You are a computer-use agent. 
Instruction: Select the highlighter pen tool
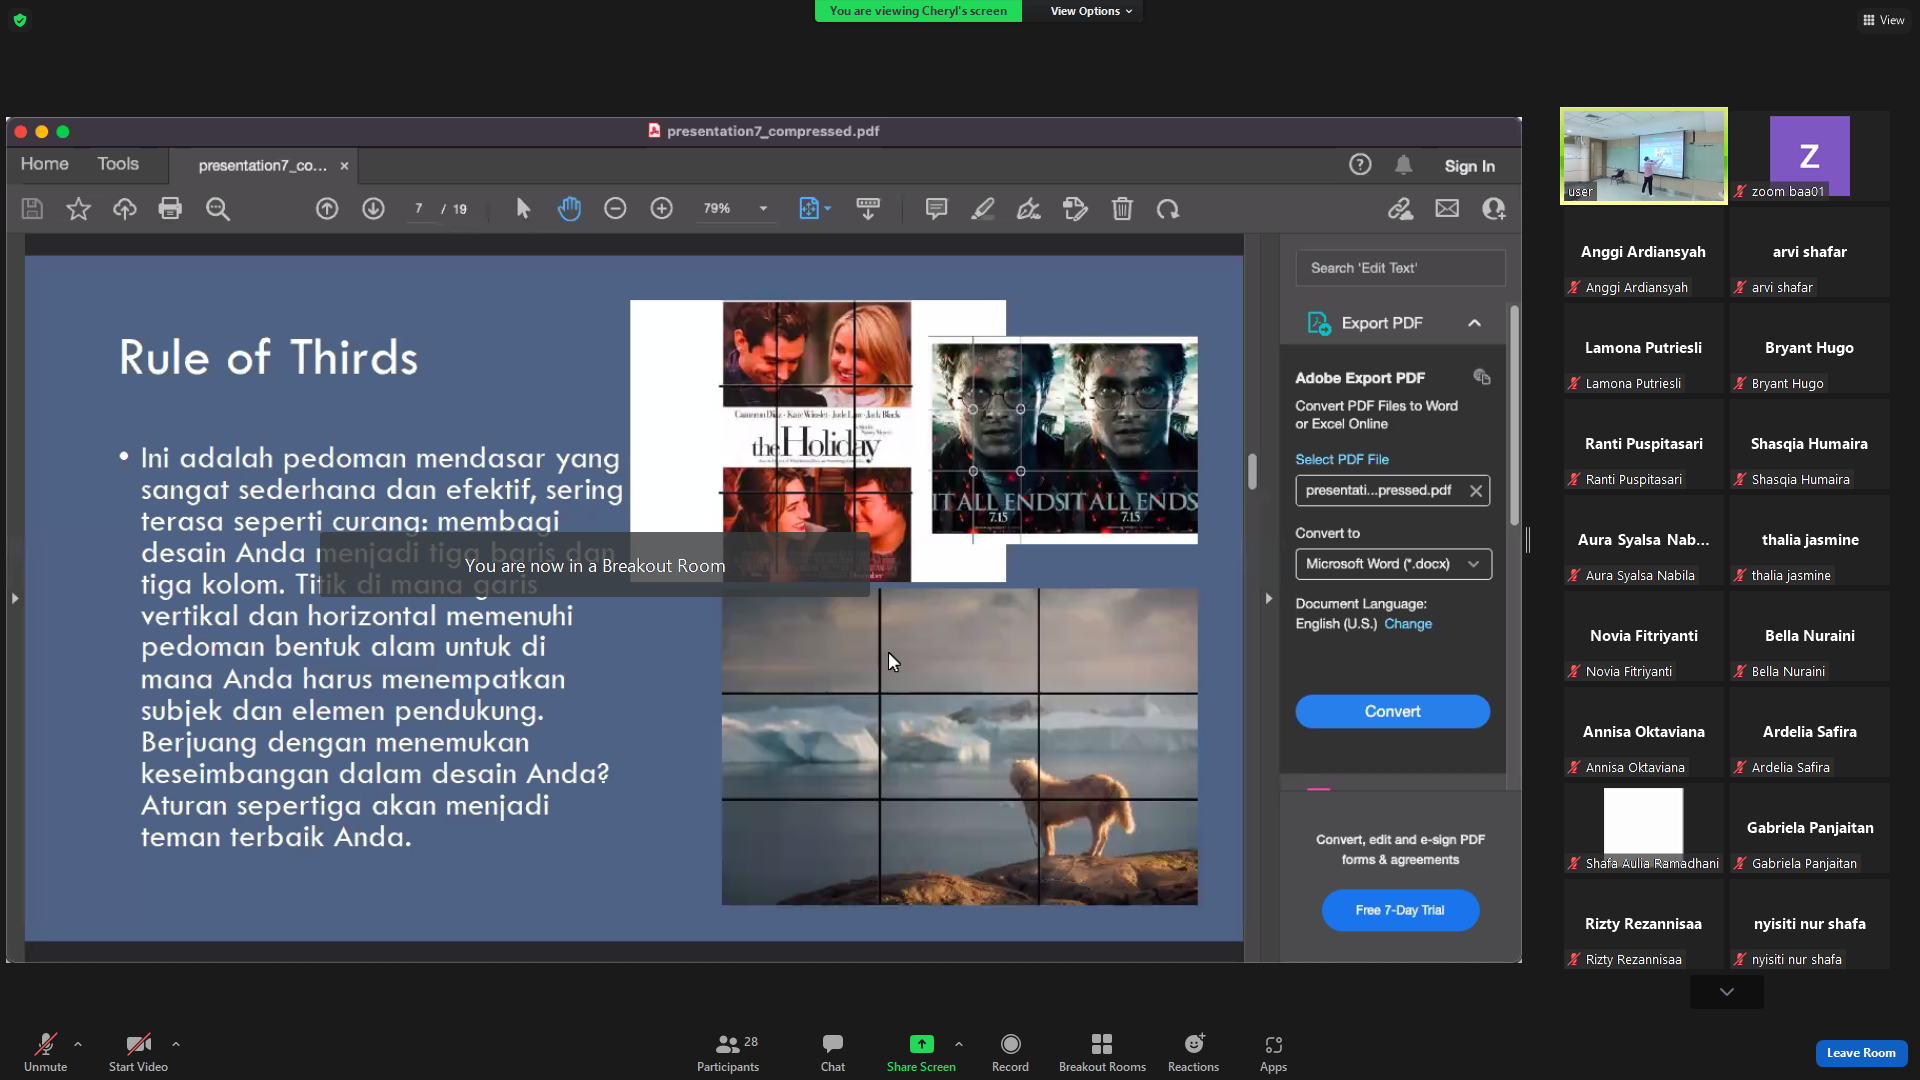click(x=982, y=208)
